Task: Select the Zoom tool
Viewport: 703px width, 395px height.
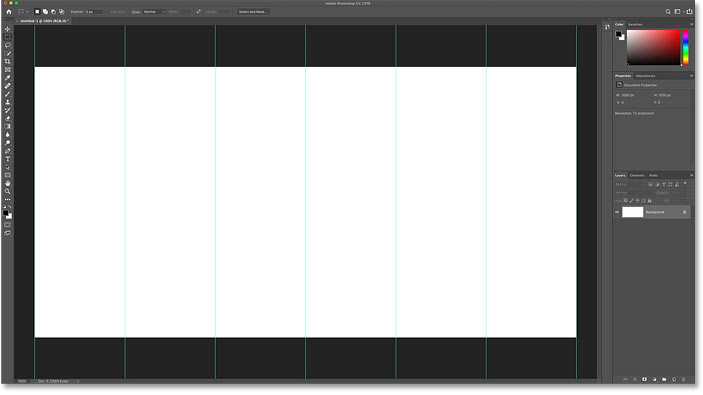Action: [8, 191]
